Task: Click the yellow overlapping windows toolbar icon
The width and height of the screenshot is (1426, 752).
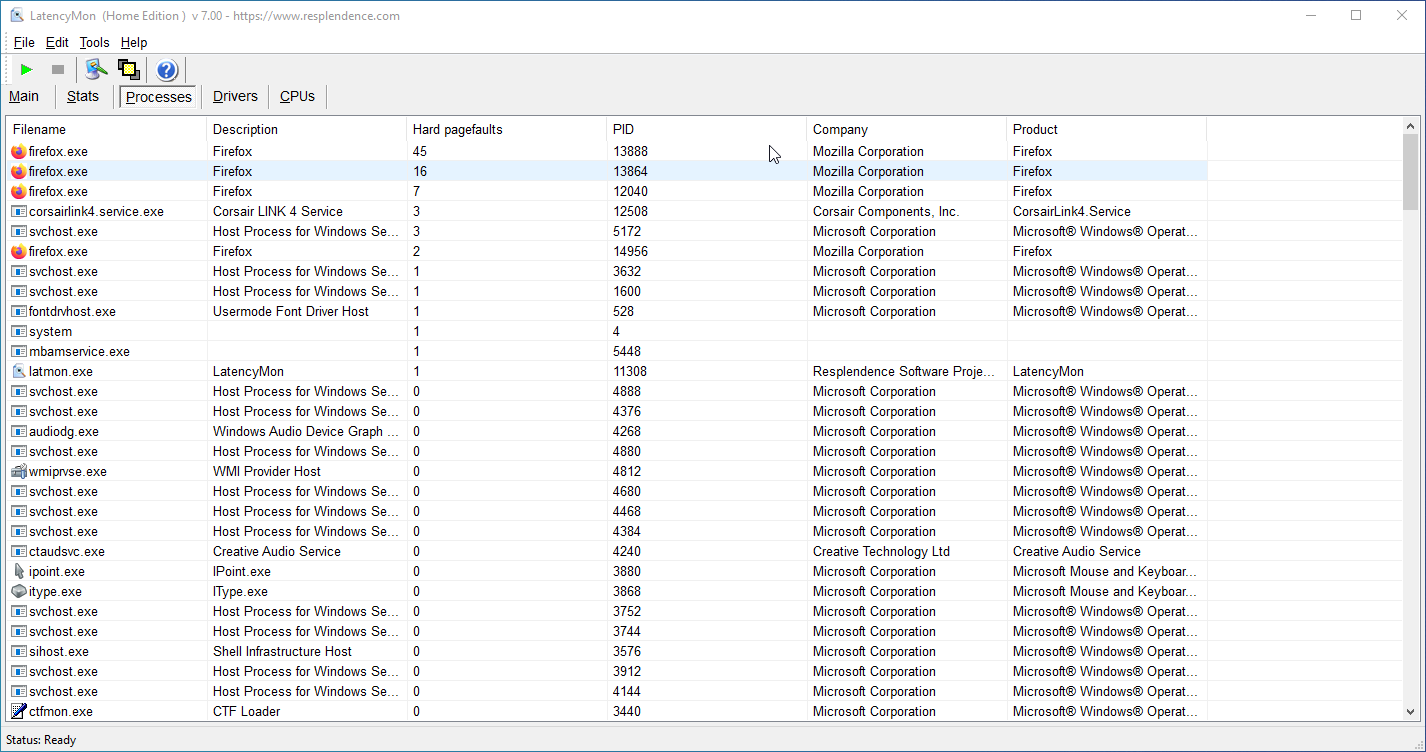Action: tap(128, 70)
